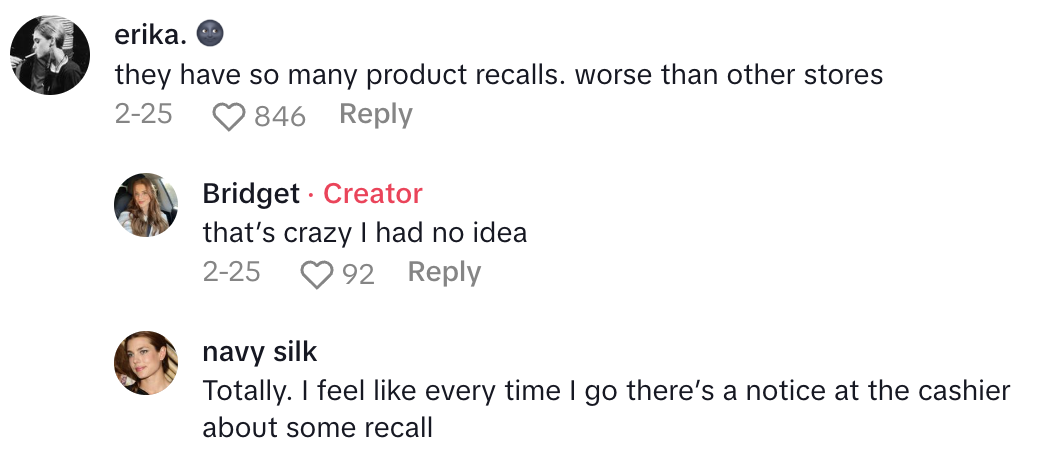Click the moon emoji beside erika's name

tap(210, 35)
